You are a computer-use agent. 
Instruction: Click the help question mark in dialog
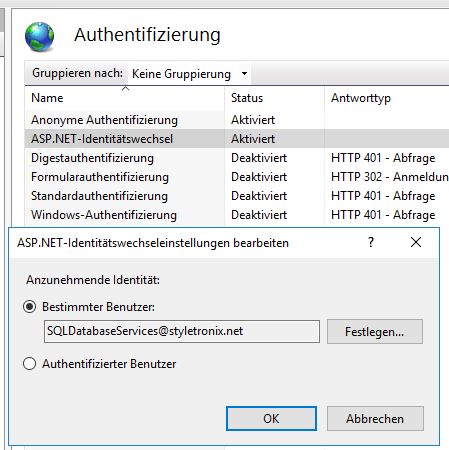click(371, 242)
